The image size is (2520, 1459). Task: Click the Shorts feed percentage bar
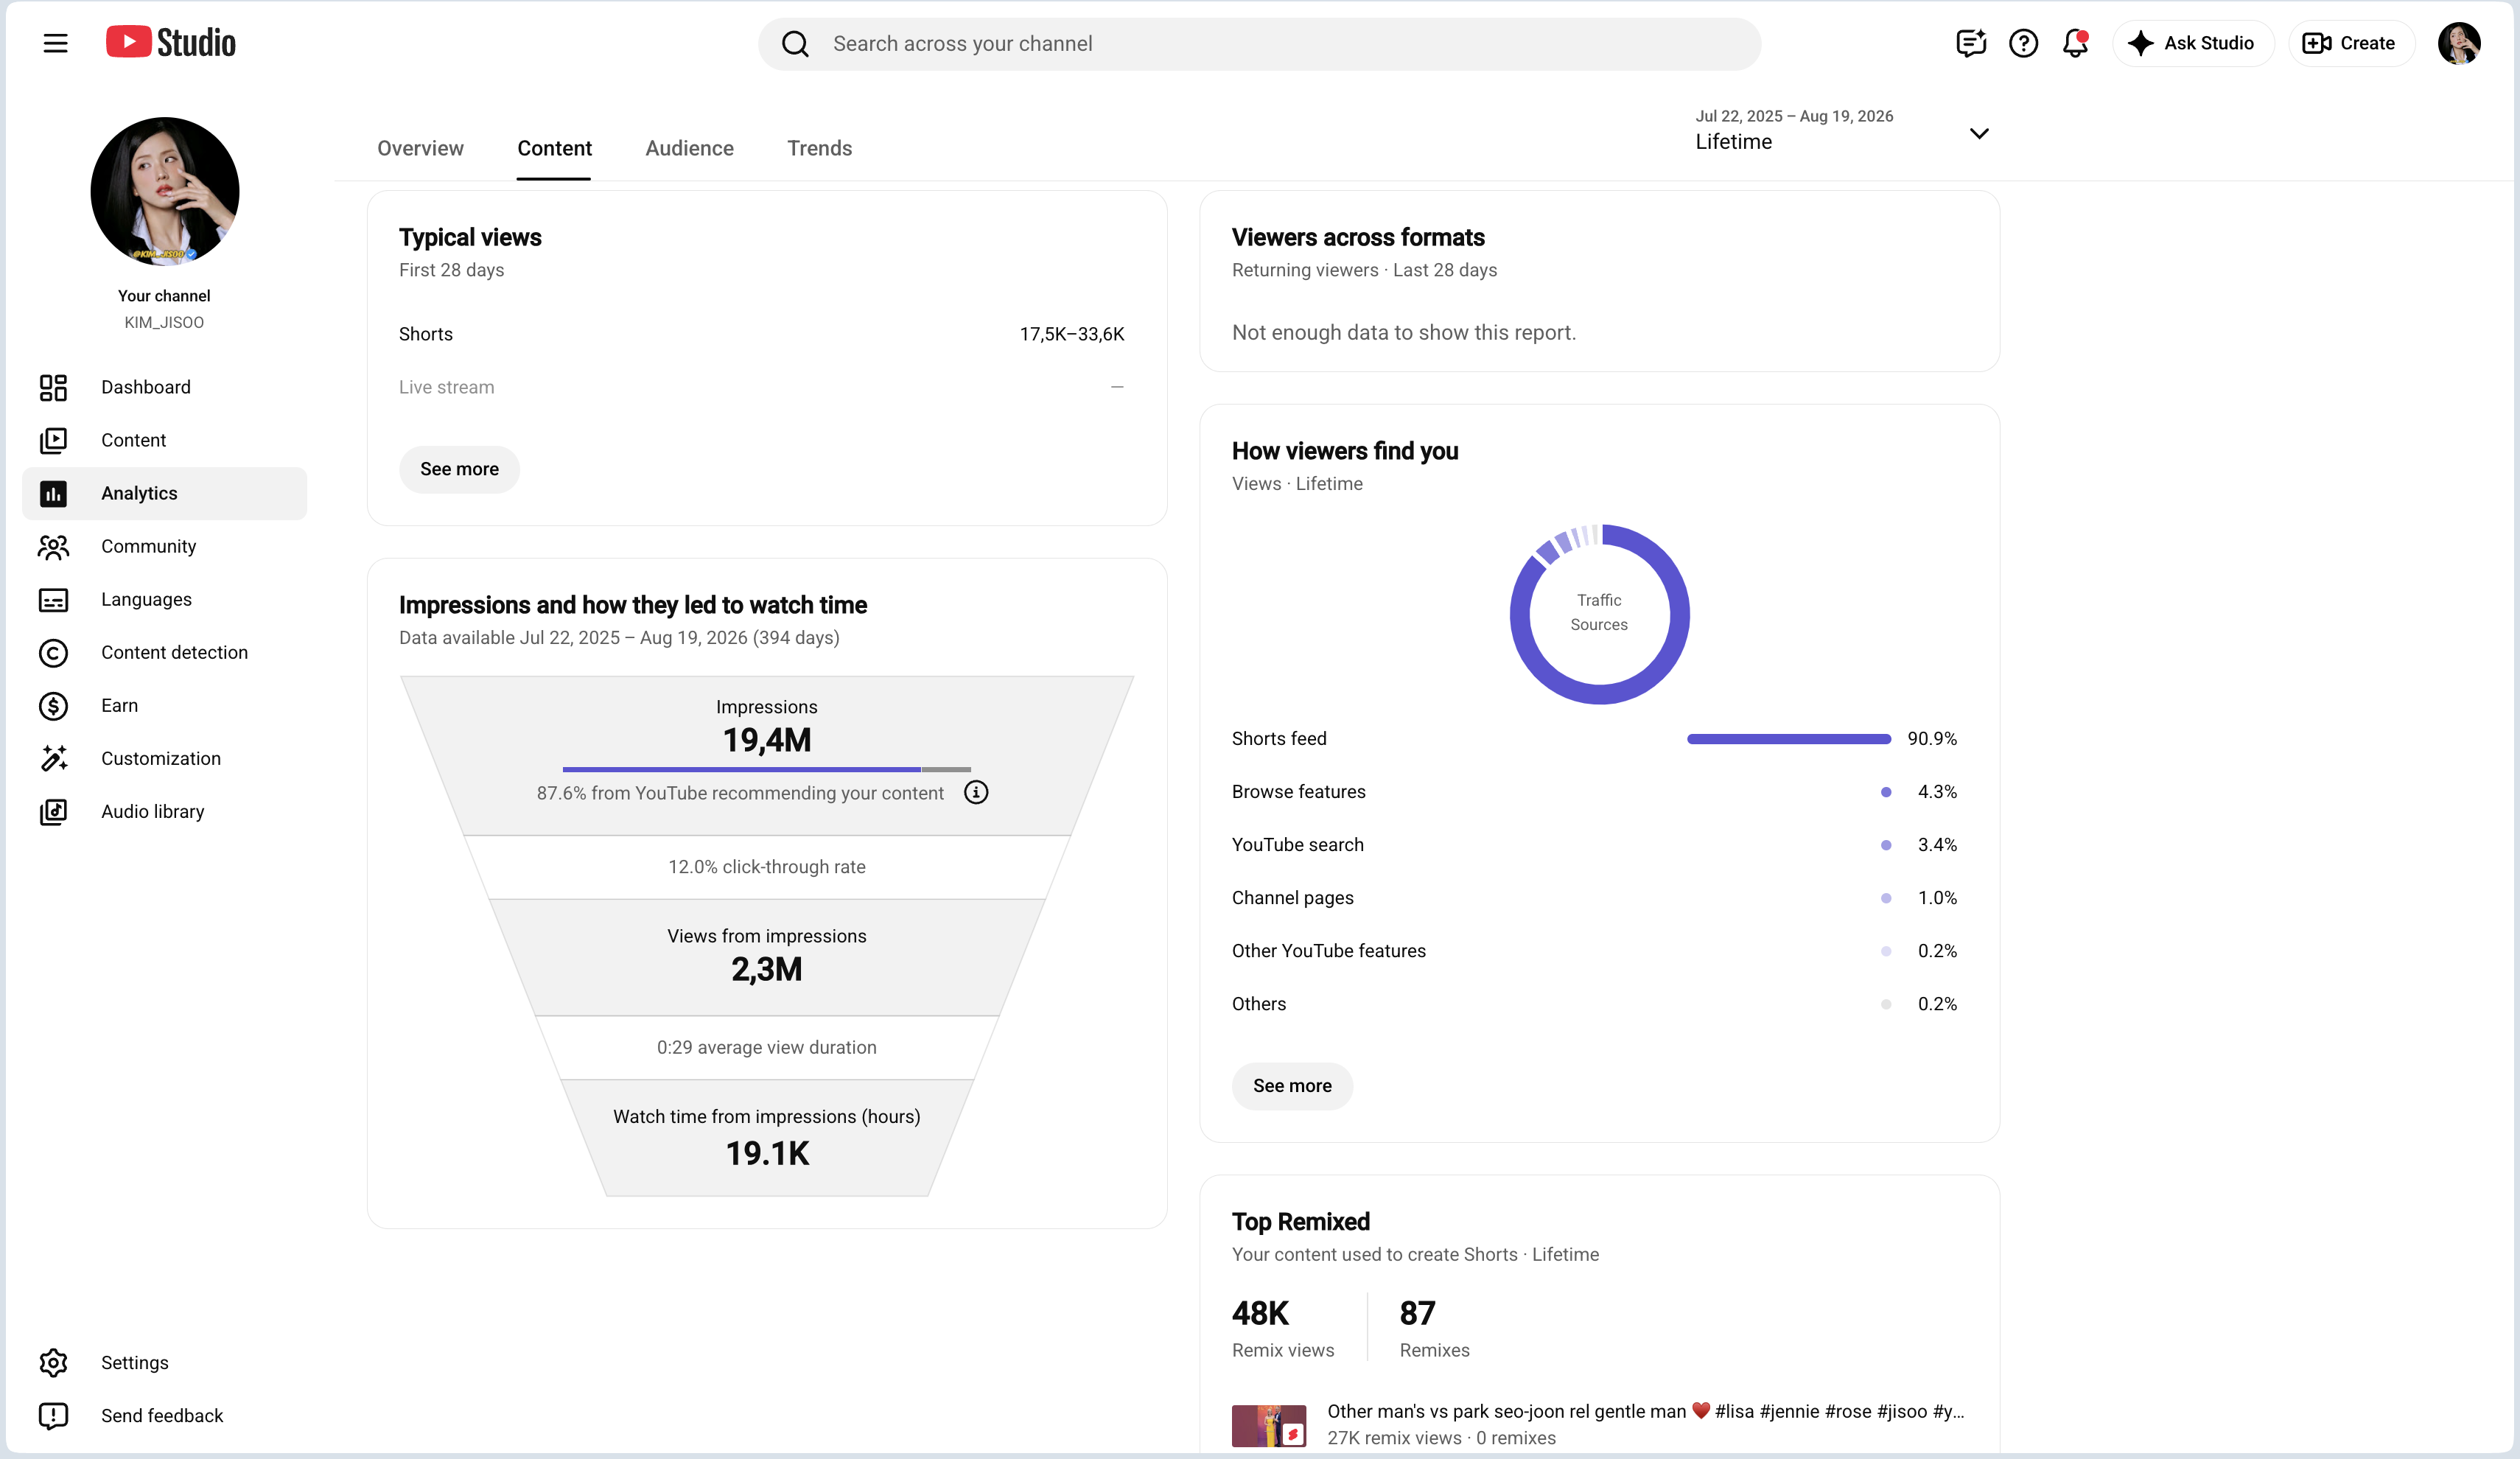click(x=1788, y=739)
